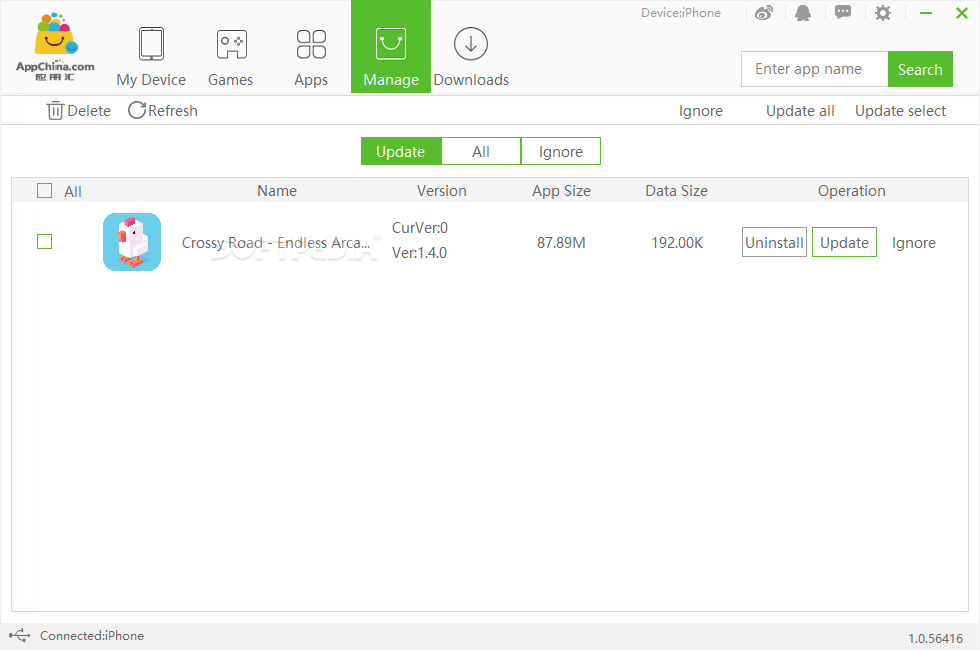
Task: Click the Connected:iPhone status text
Action: pyautogui.click(x=92, y=636)
